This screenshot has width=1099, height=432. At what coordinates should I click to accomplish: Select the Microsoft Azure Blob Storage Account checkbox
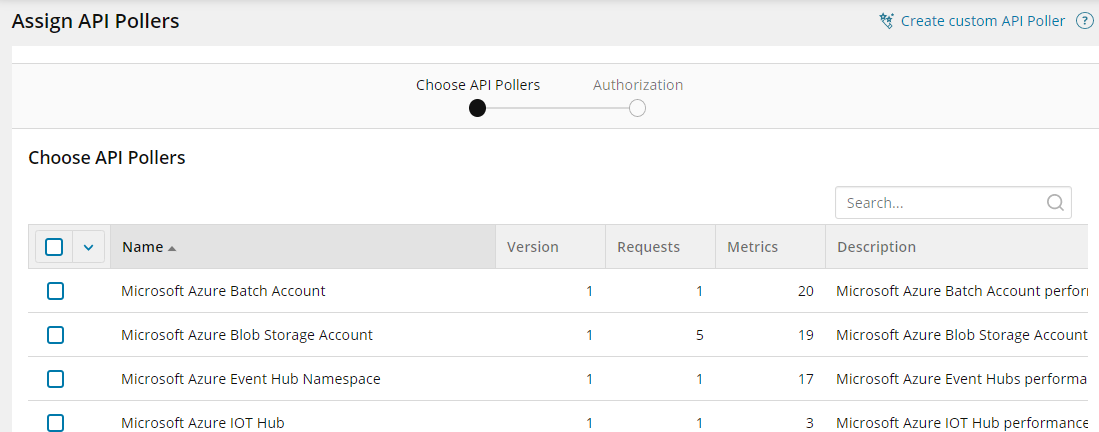click(55, 335)
